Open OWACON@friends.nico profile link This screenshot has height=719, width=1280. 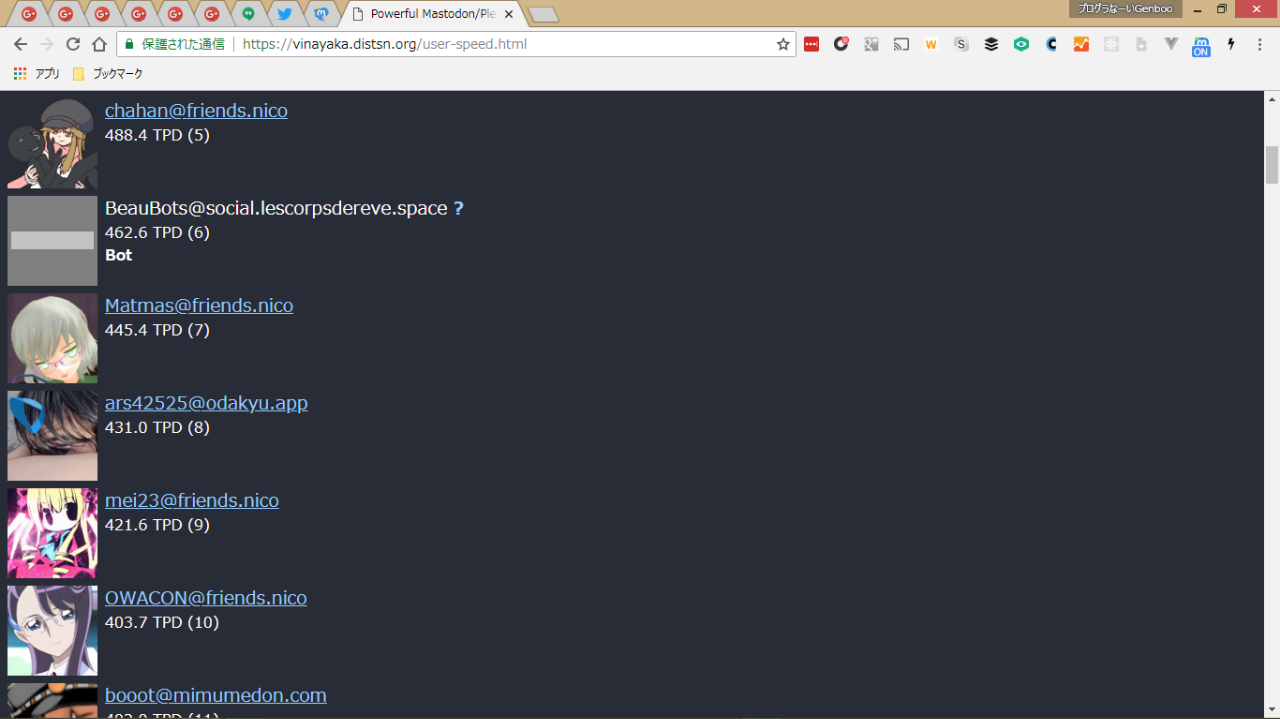click(206, 598)
